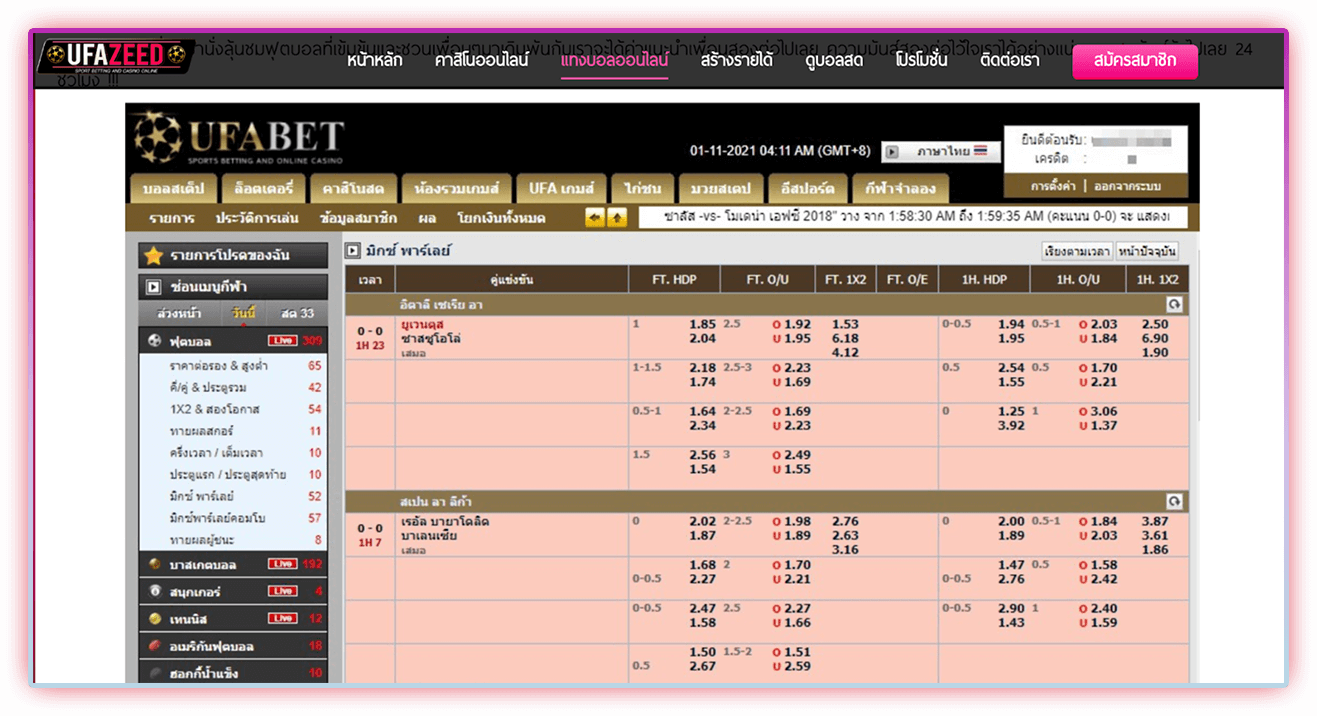
Task: Click the เรียงตามเวลา sort button
Action: 1076,251
